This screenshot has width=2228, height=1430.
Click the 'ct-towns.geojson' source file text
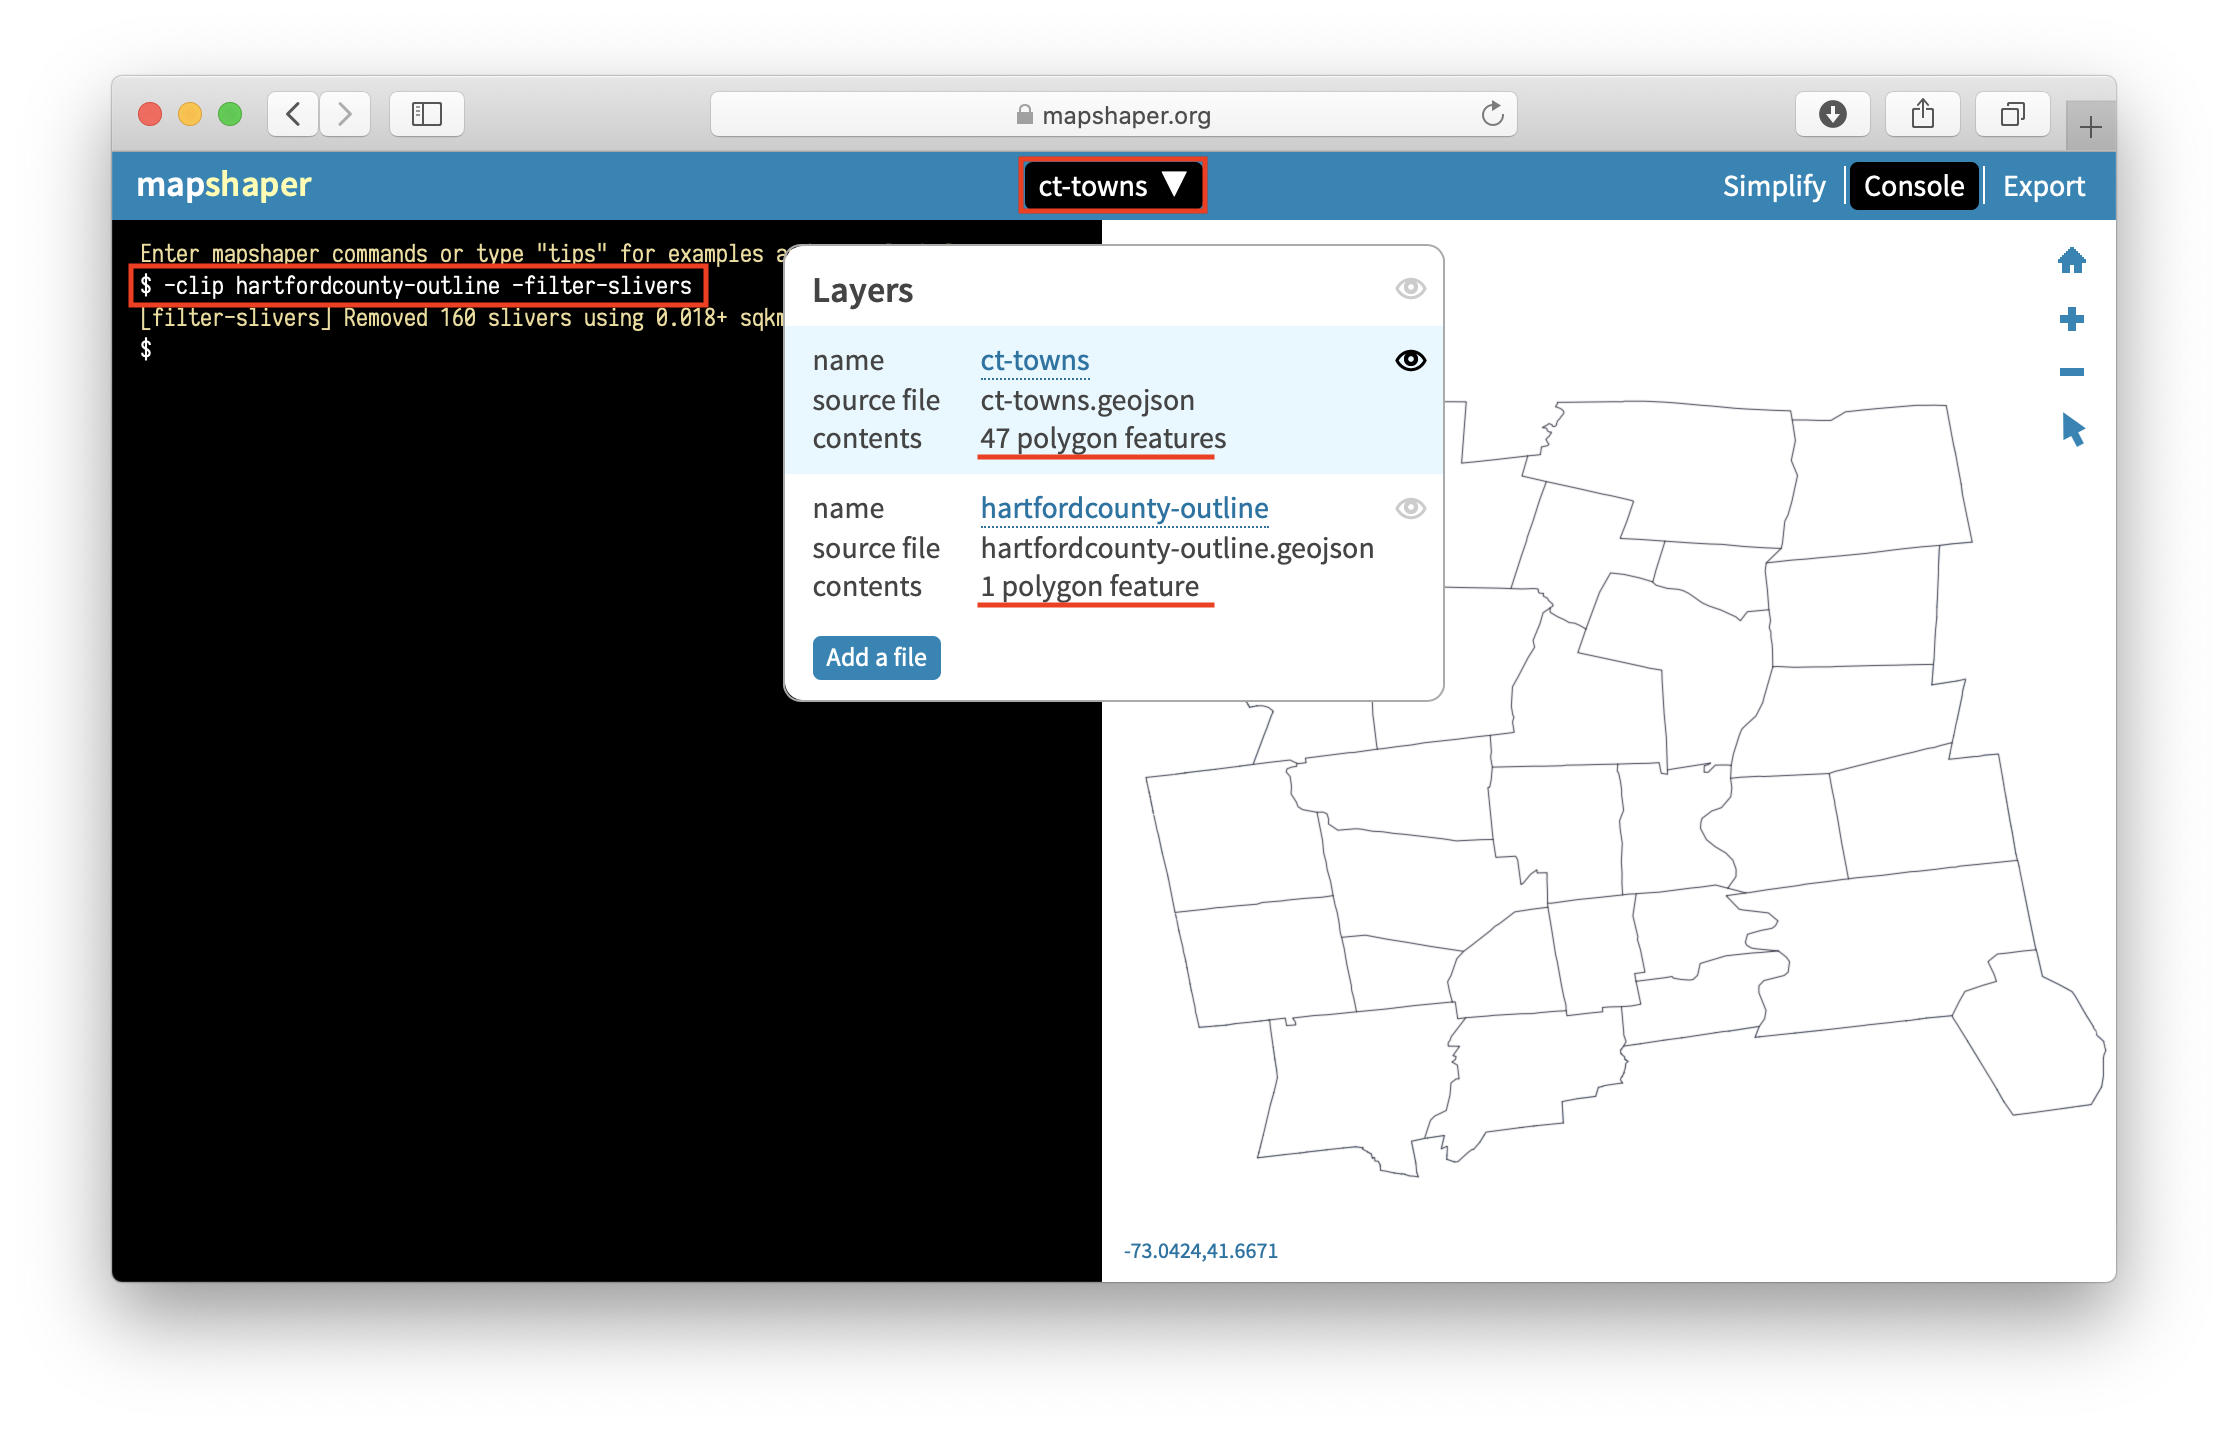click(x=1087, y=401)
